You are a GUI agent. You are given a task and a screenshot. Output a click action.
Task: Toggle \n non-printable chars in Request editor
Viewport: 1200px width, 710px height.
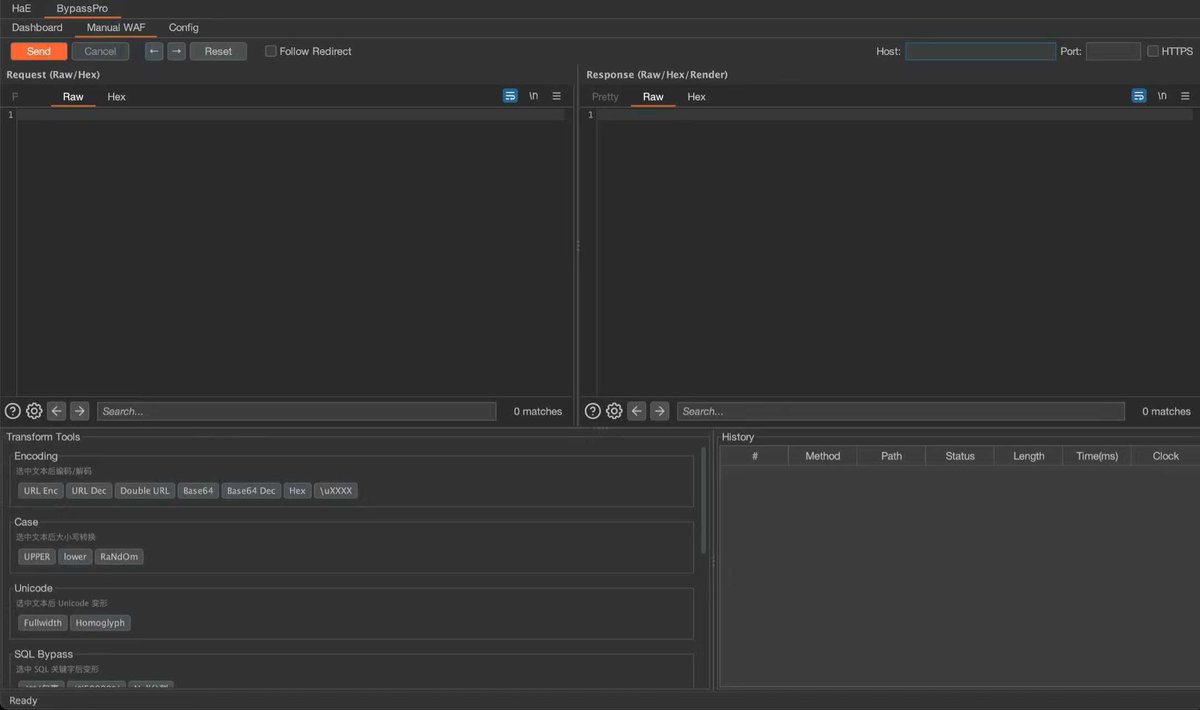coord(534,96)
